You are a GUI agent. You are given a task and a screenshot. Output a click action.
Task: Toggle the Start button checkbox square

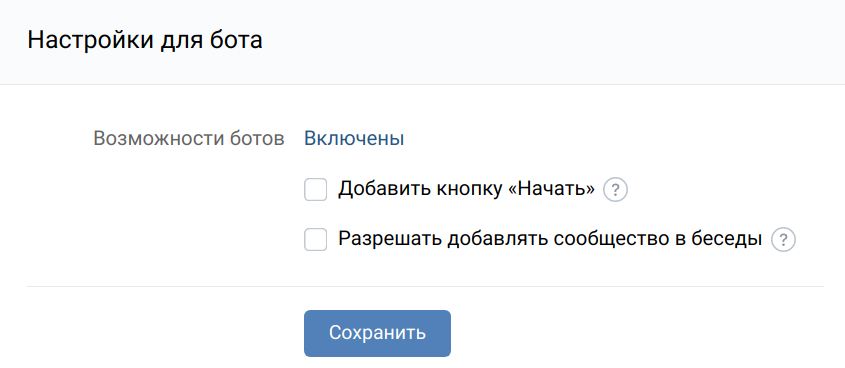[316, 190]
